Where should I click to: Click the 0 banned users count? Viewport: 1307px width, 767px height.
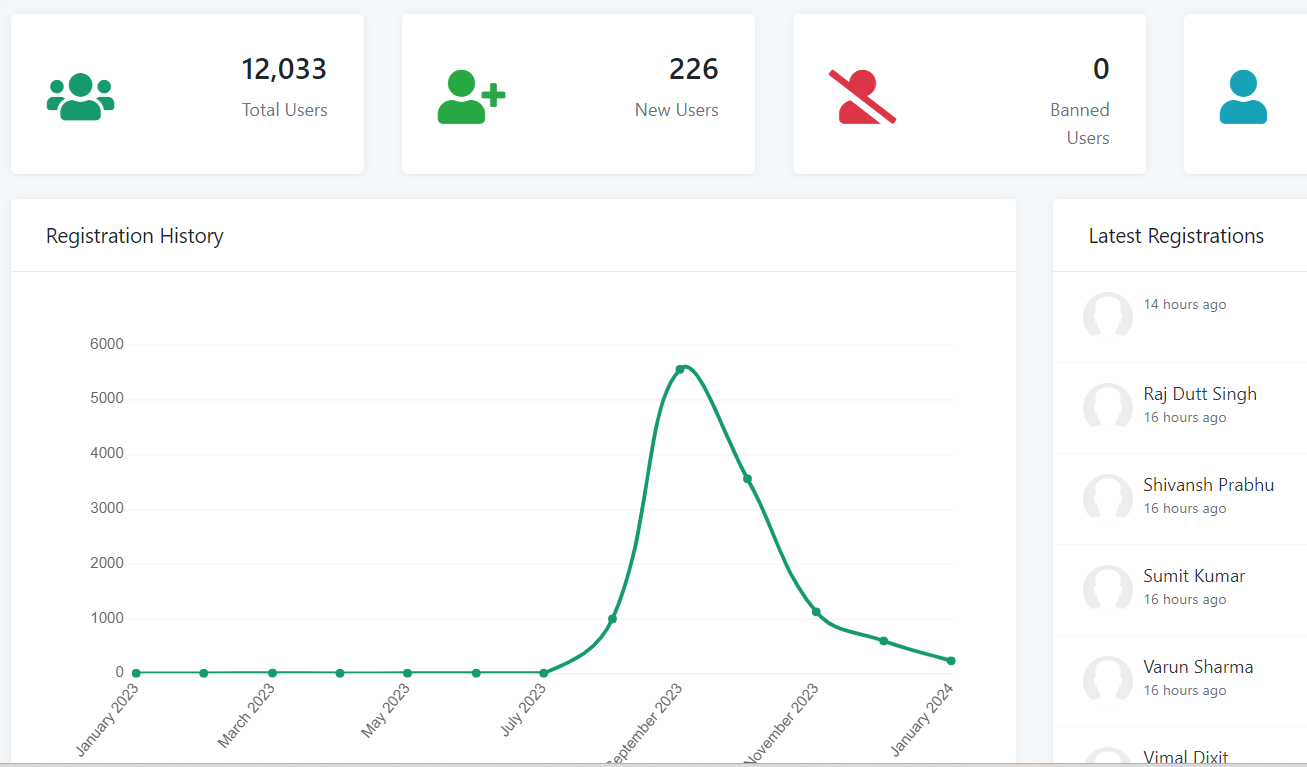pyautogui.click(x=1101, y=69)
